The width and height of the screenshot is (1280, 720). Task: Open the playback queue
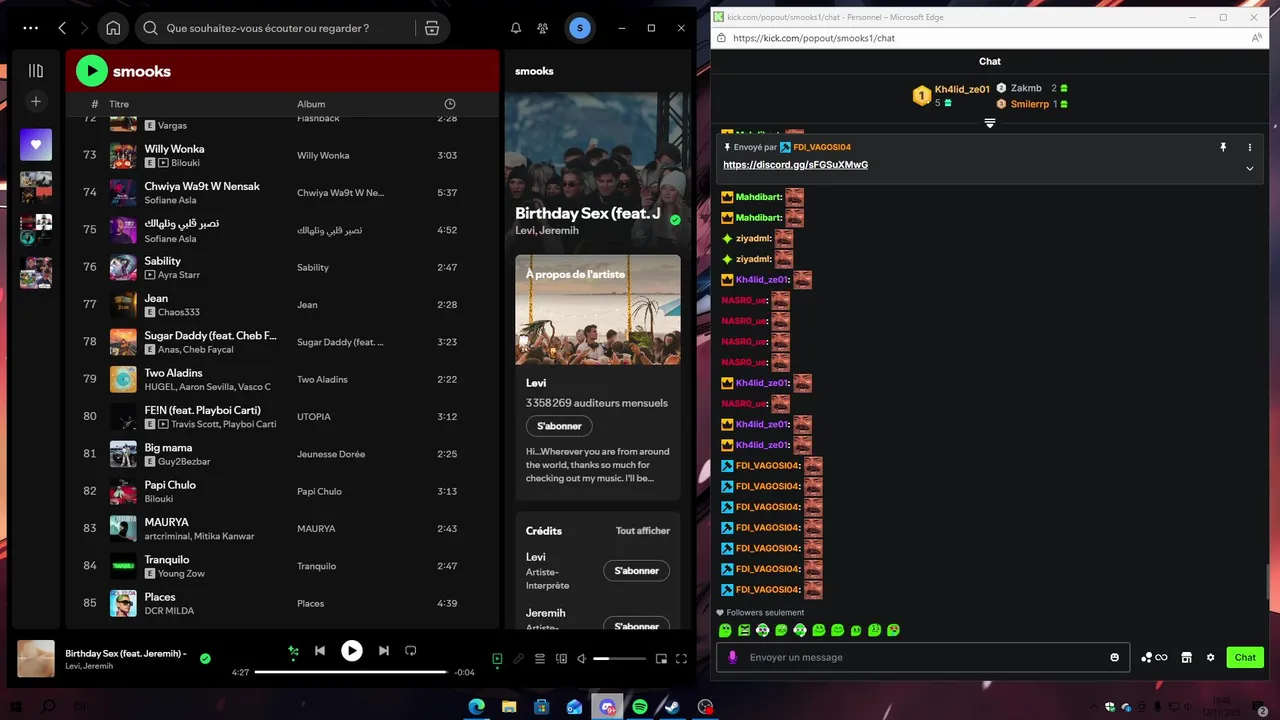(x=540, y=658)
